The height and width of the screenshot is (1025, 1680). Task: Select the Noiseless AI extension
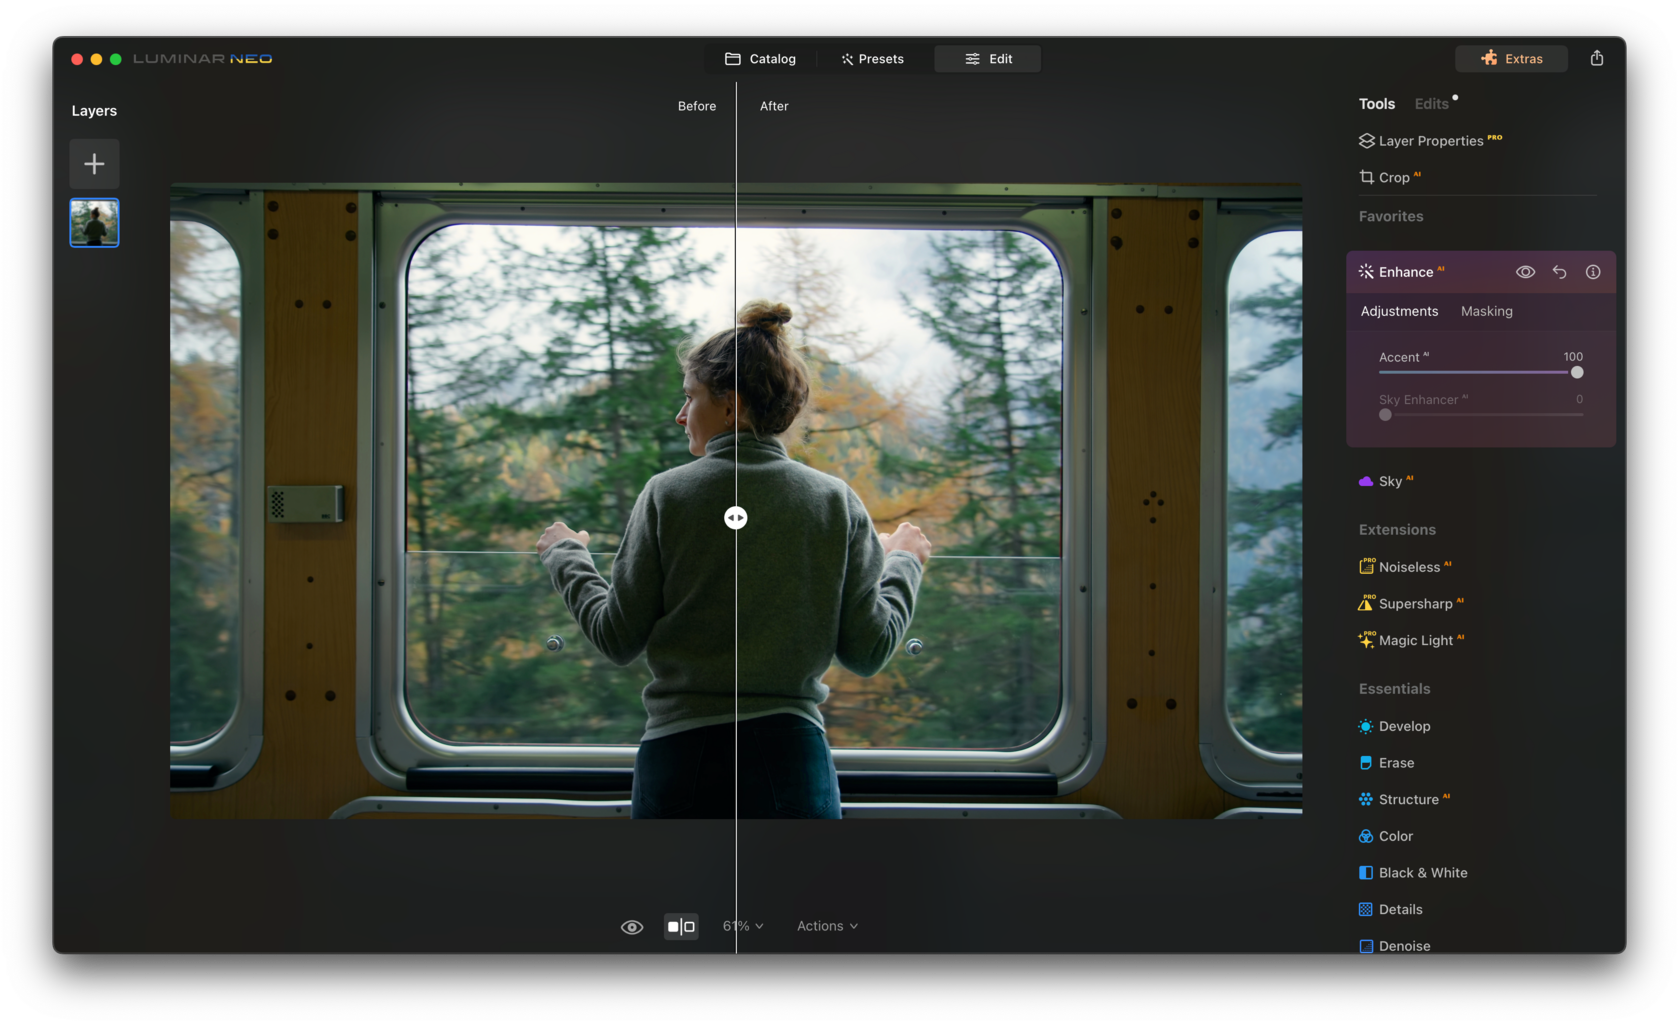[1410, 566]
